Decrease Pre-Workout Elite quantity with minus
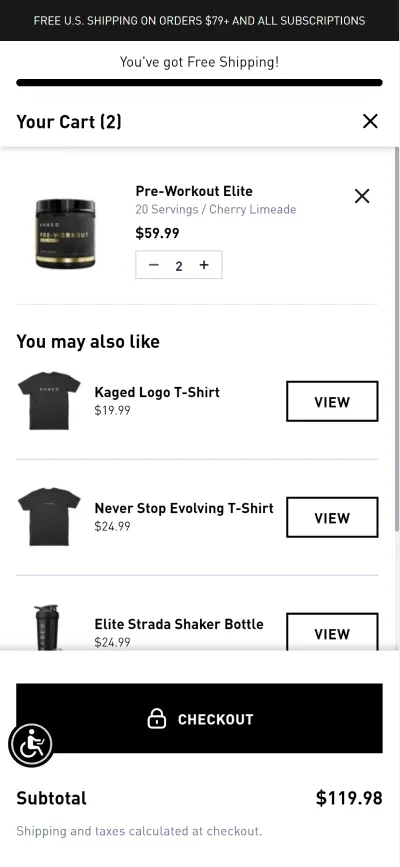This screenshot has width=400, height=867. pyautogui.click(x=154, y=265)
